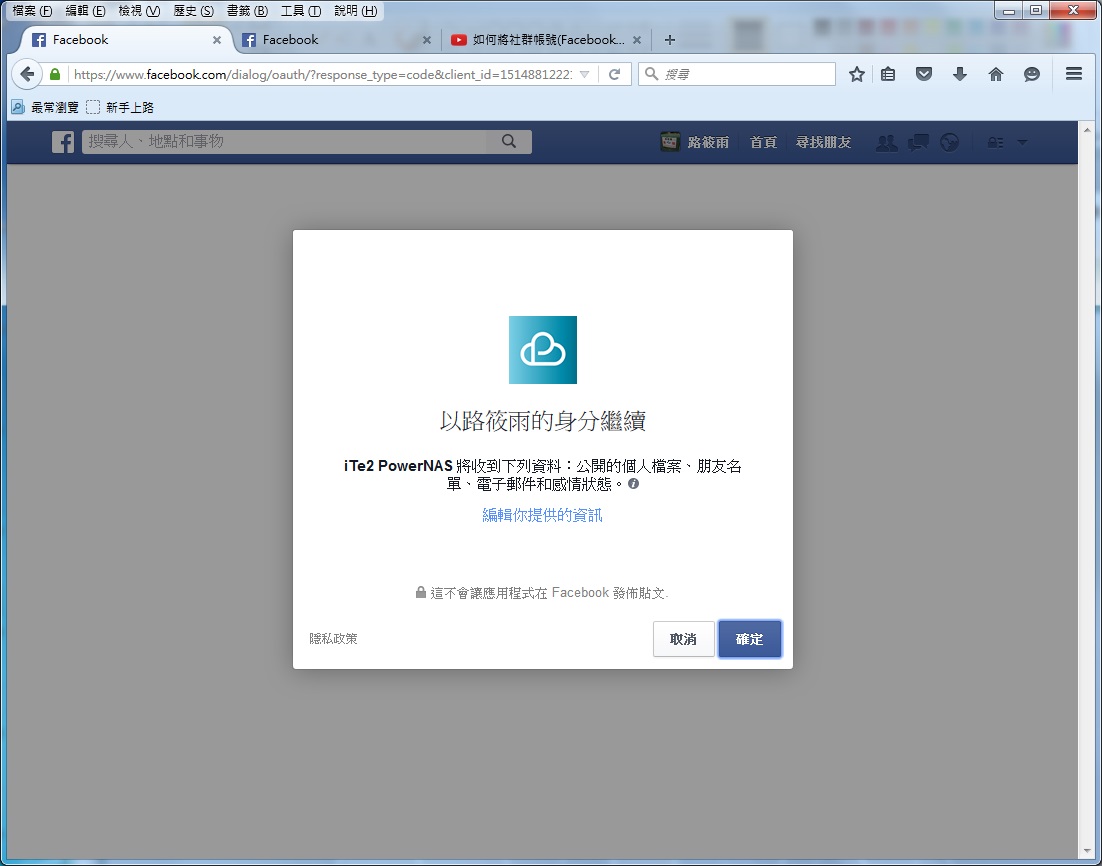Viewport: 1102px width, 866px height.
Task: Open Facebook account settings dropdown arrow
Action: coord(1023,143)
